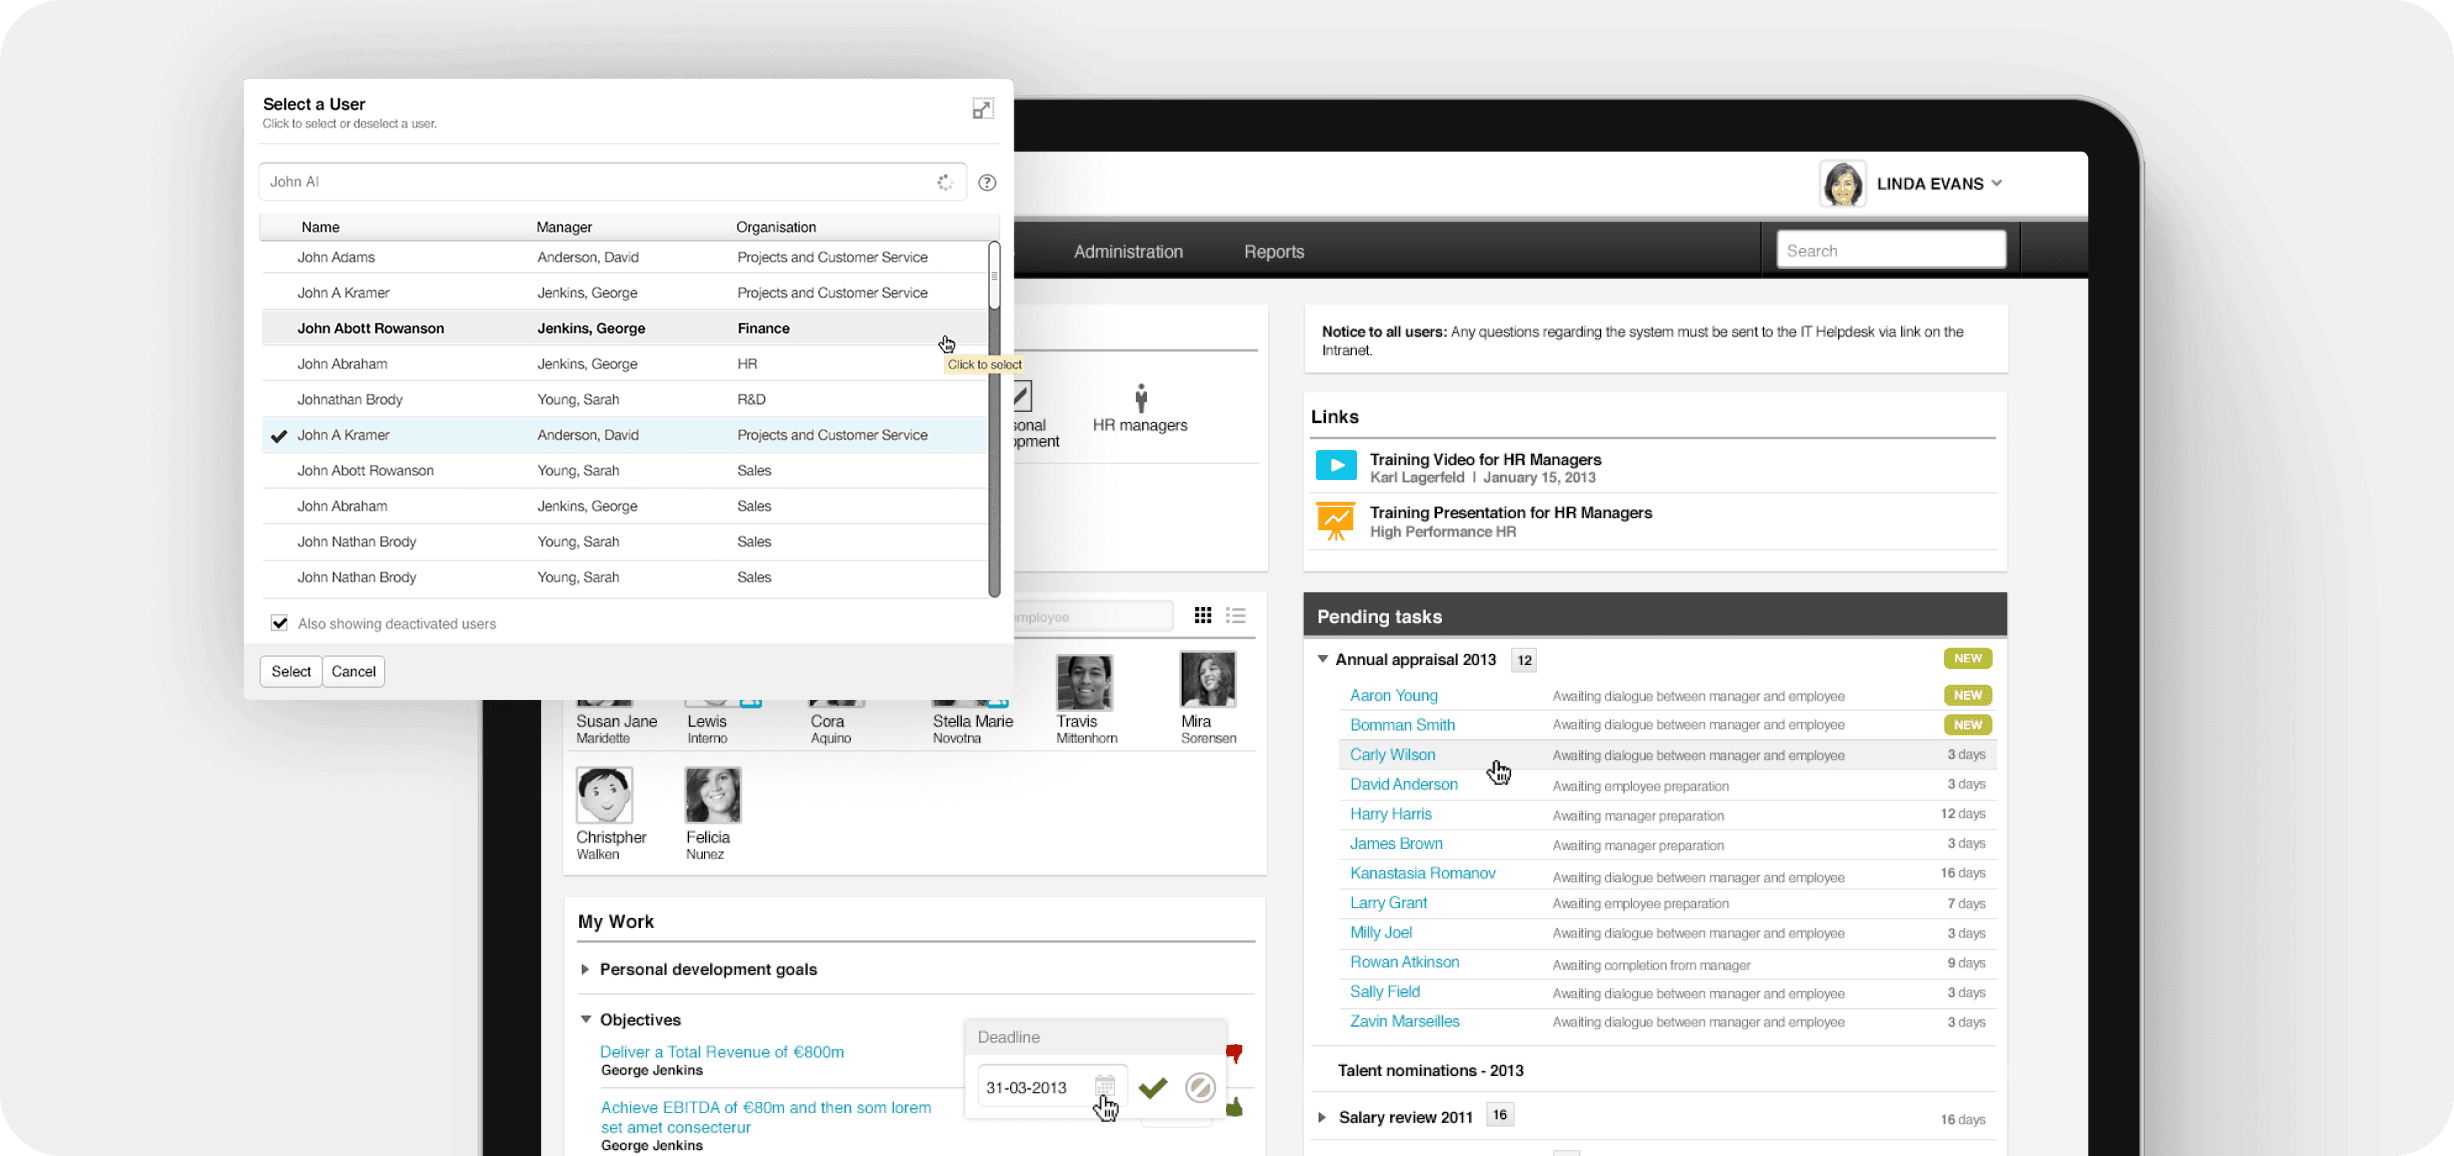
Task: Collapse the Objectives section
Action: (x=586, y=1019)
